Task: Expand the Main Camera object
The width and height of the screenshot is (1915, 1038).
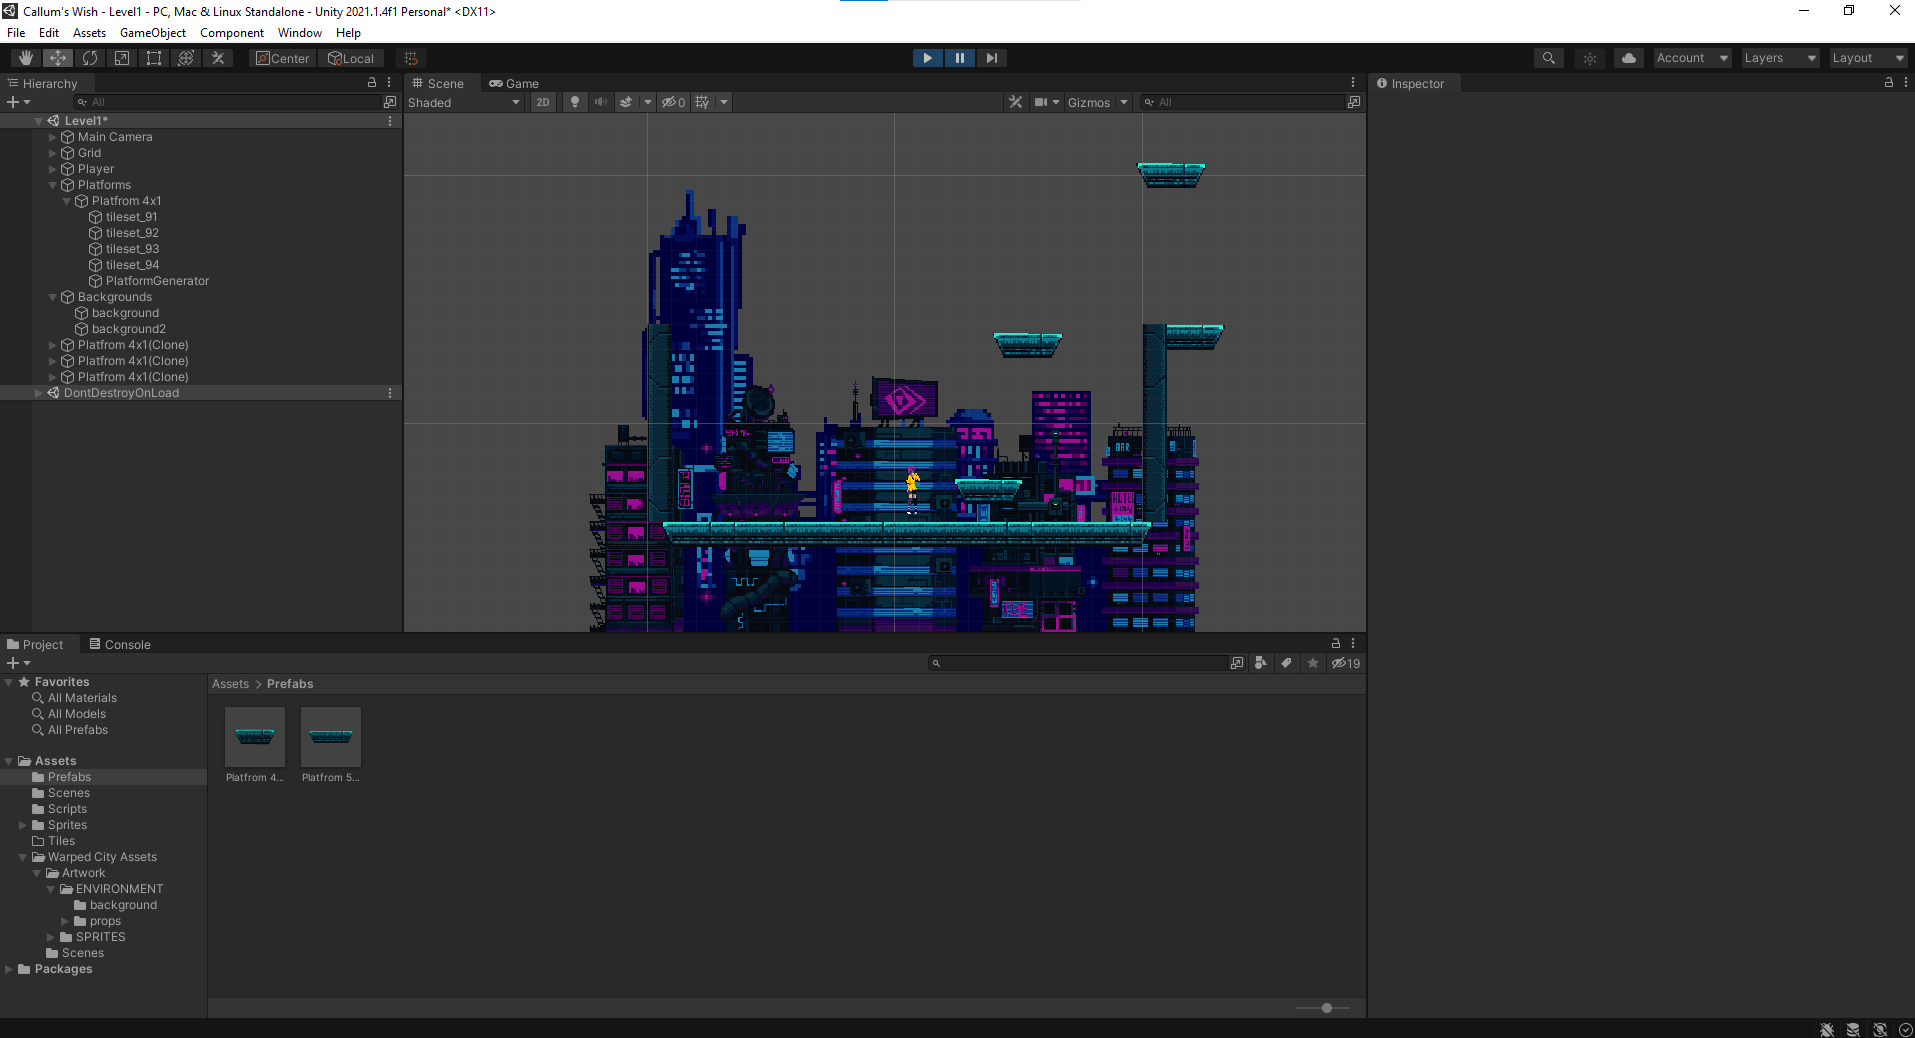Action: coord(53,137)
